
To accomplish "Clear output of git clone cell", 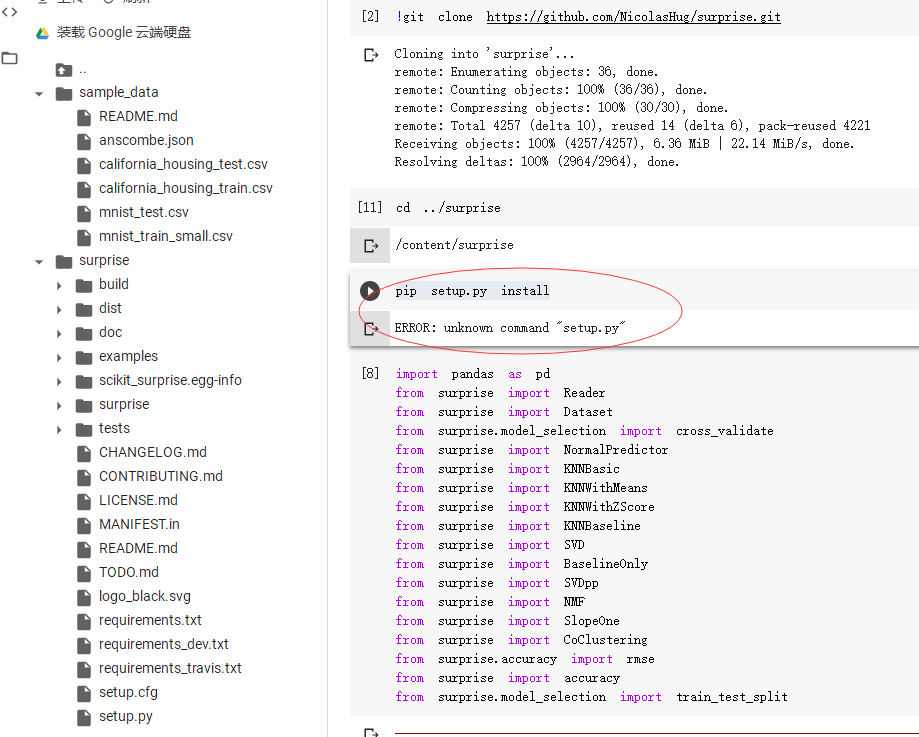I will (x=371, y=55).
